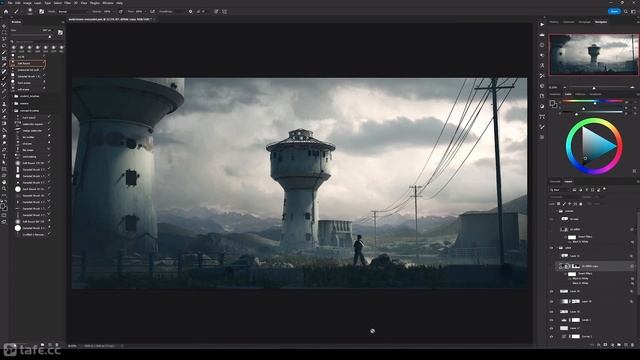Filter layers by type layer icon
Screen dimensions: 640x360
[587, 190]
